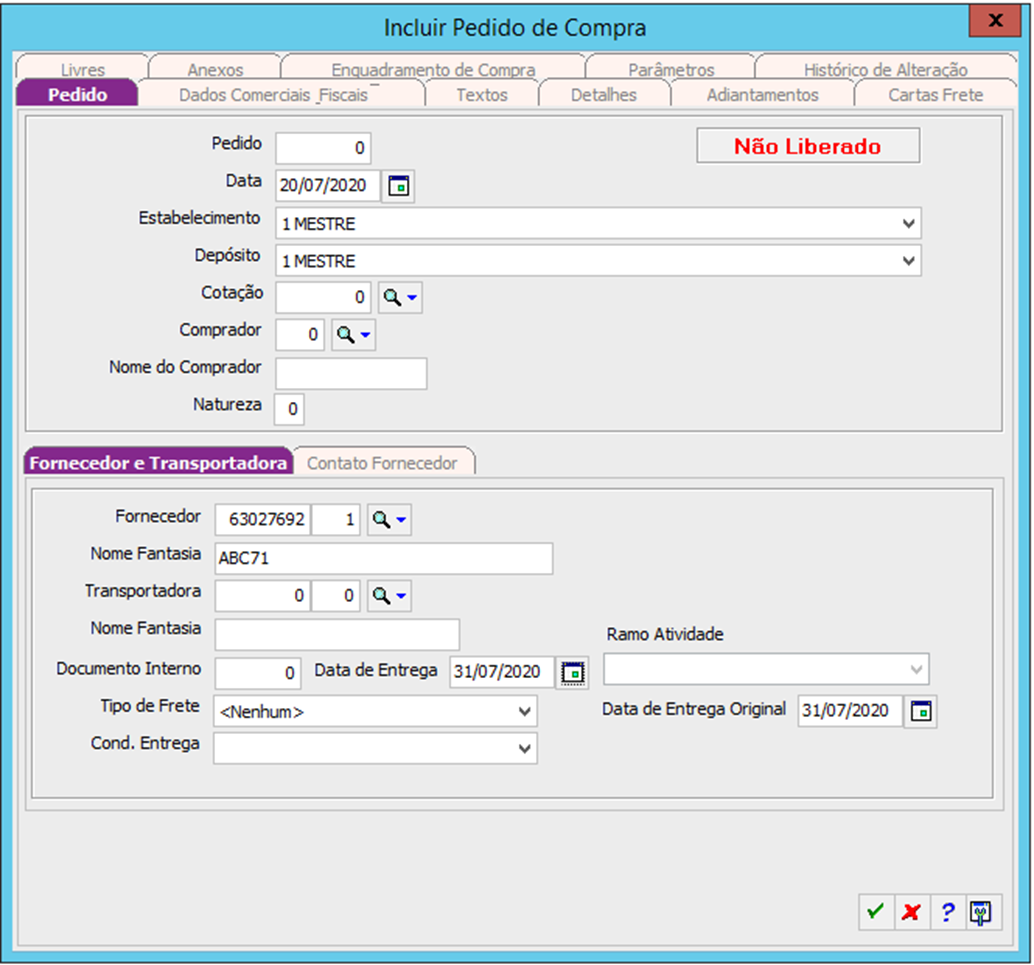
Task: Open calendar picker next to Data field
Action: click(x=398, y=185)
